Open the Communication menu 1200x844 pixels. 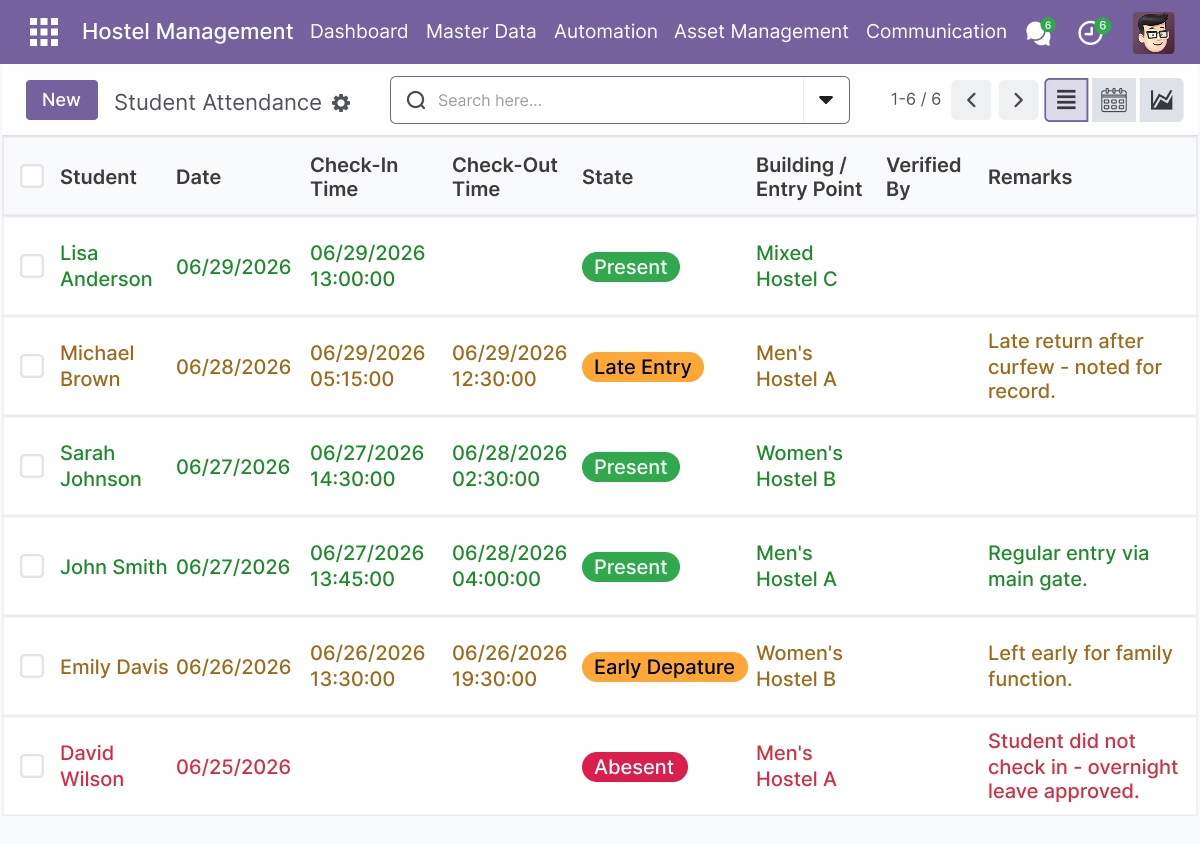(x=936, y=32)
